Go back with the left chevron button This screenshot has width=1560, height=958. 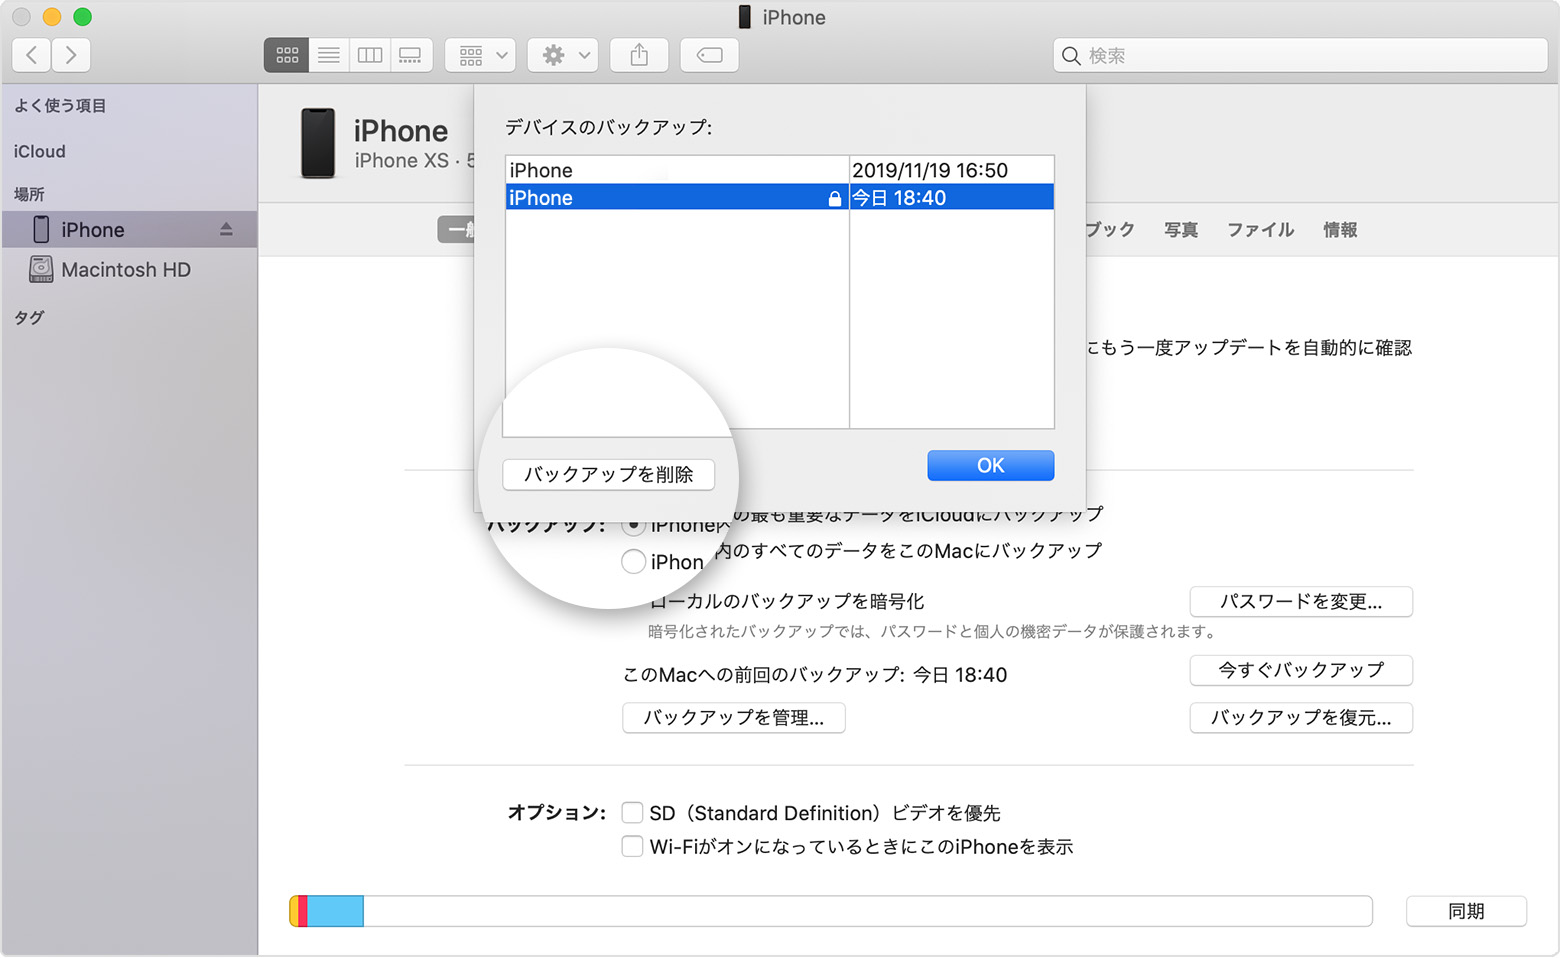click(x=32, y=55)
